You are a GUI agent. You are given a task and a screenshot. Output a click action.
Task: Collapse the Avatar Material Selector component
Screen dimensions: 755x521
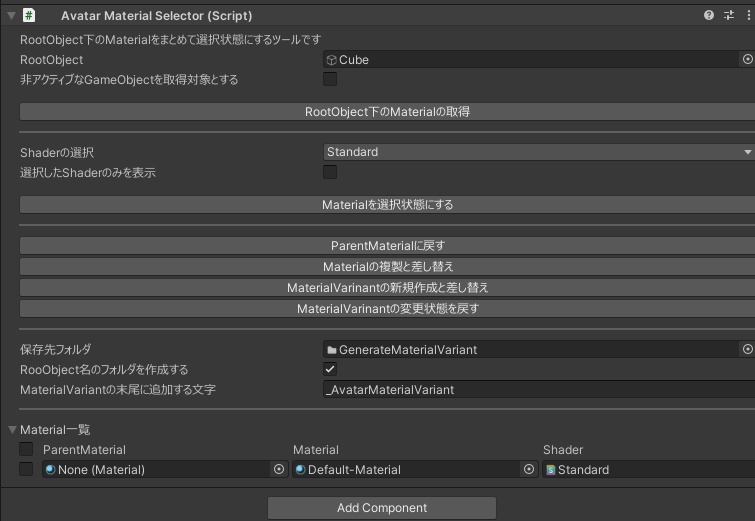(x=12, y=15)
